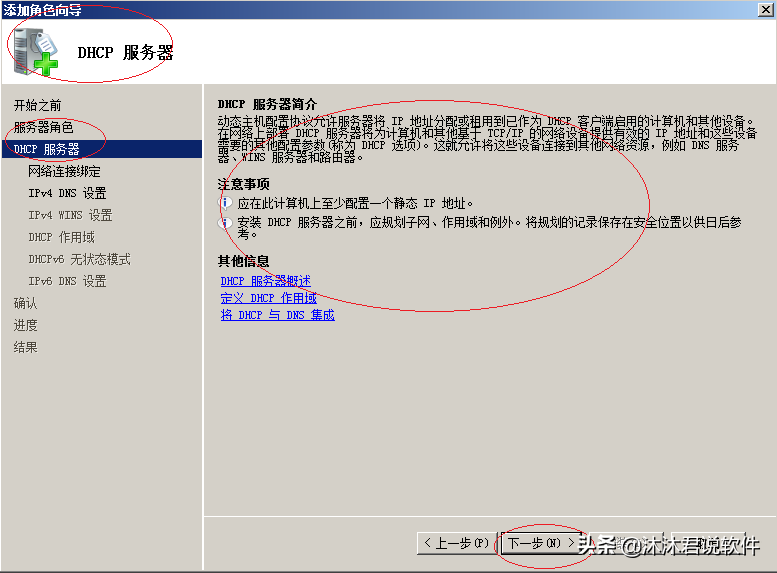The image size is (777, 573).
Task: Open 定义 DHCP 作用域 link
Action: (269, 298)
